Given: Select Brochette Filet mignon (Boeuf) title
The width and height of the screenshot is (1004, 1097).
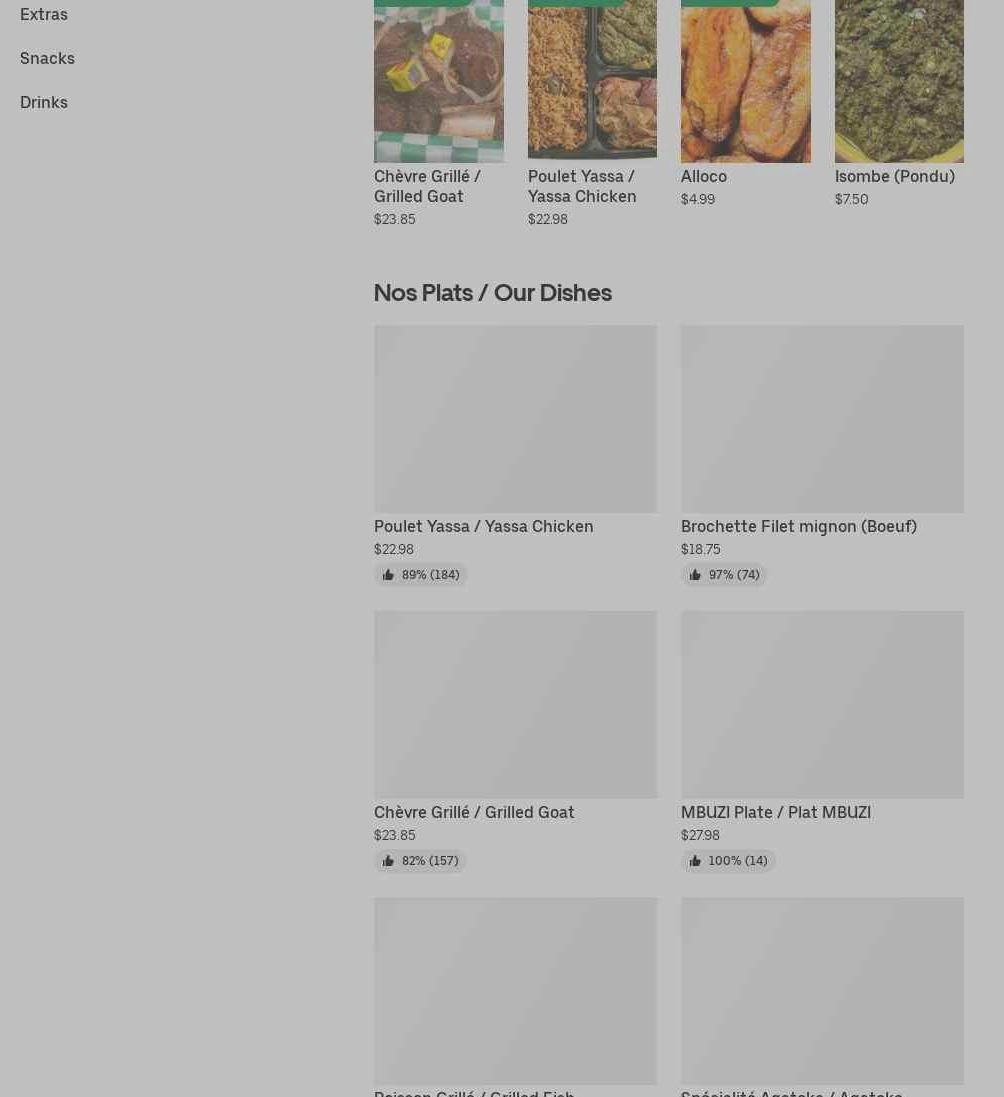Looking at the screenshot, I should pos(799,527).
